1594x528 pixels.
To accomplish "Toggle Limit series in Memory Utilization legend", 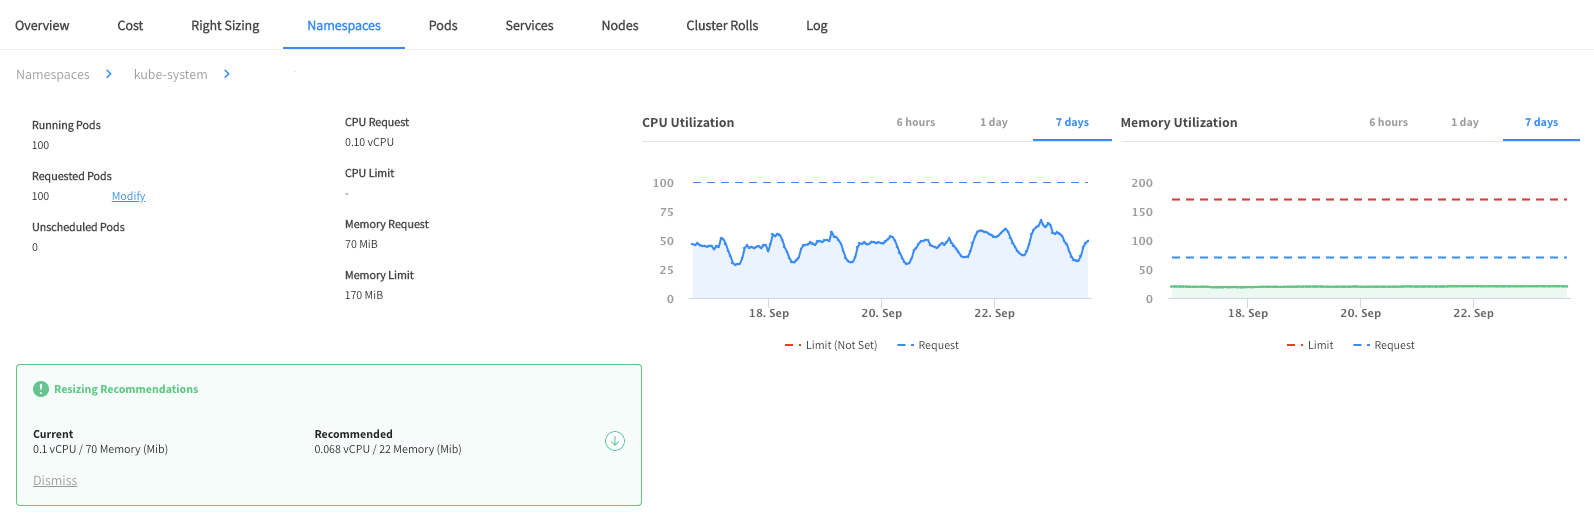I will [1310, 345].
